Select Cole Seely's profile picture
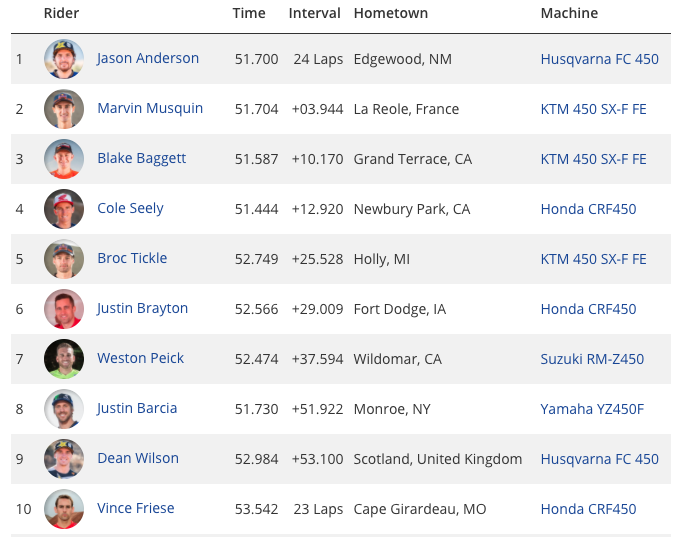 64,209
